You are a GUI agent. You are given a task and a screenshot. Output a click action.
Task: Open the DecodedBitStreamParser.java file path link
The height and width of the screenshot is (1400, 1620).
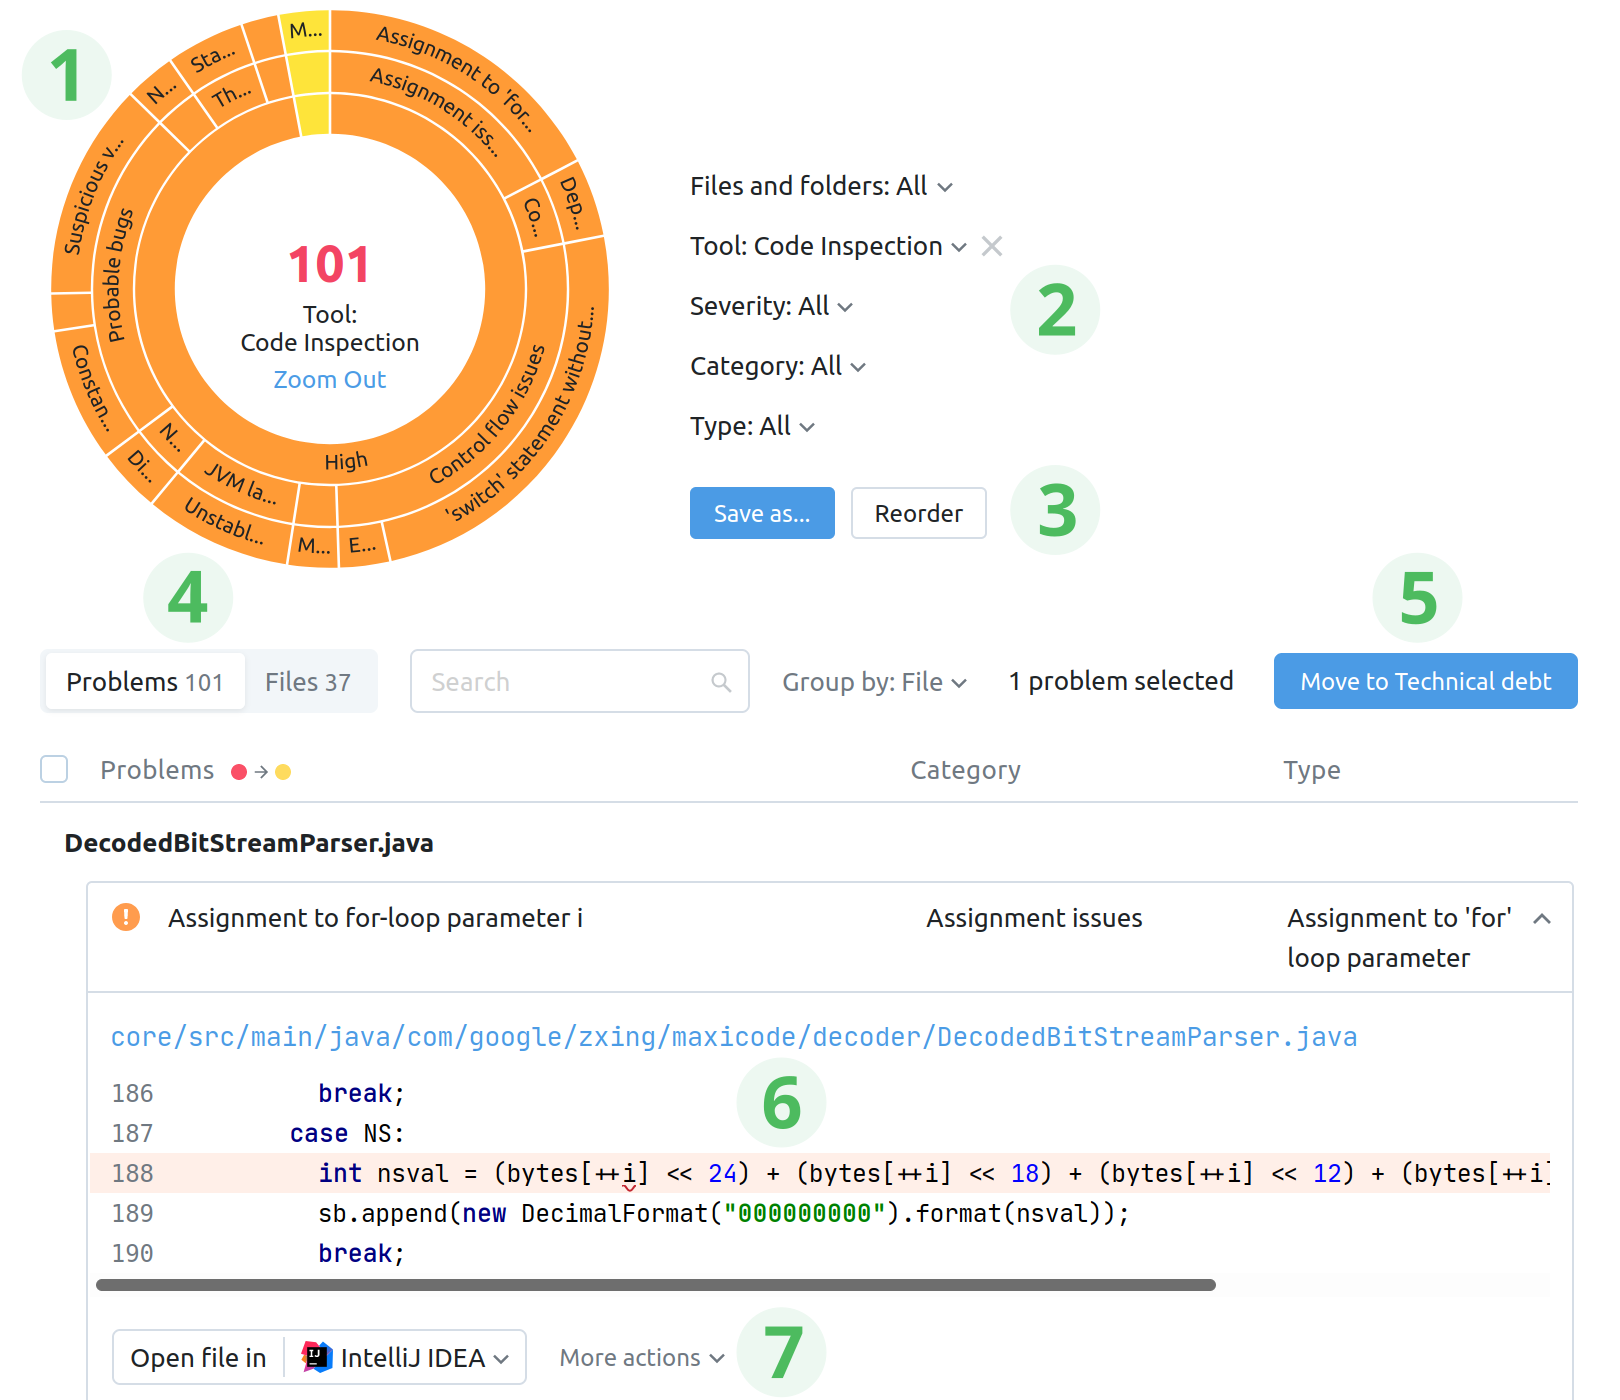click(734, 1037)
